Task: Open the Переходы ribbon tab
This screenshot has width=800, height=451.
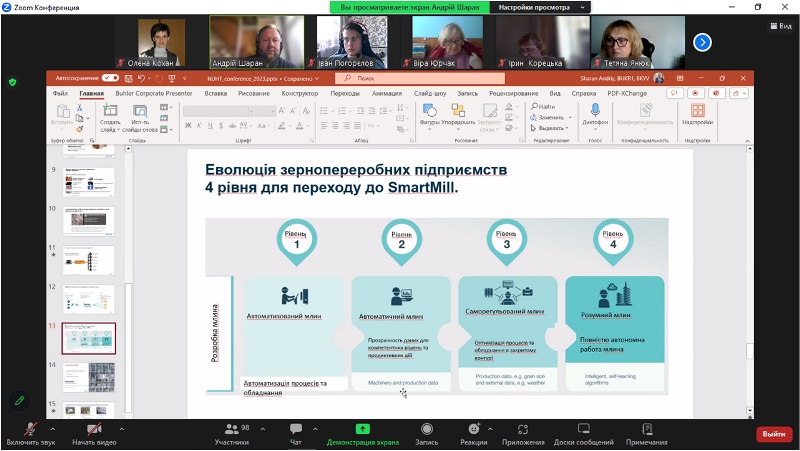Action: [x=344, y=93]
